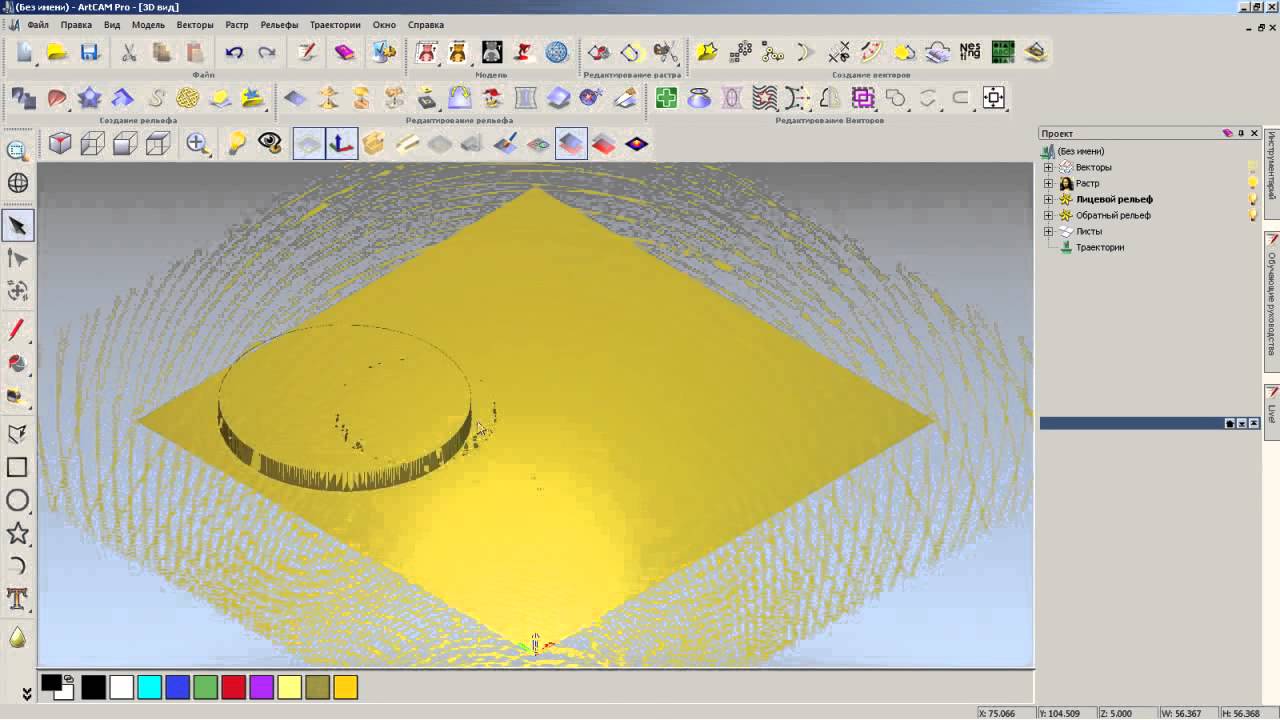Toggle Векторы visibility bulb
The height and width of the screenshot is (720, 1280).
click(1252, 167)
